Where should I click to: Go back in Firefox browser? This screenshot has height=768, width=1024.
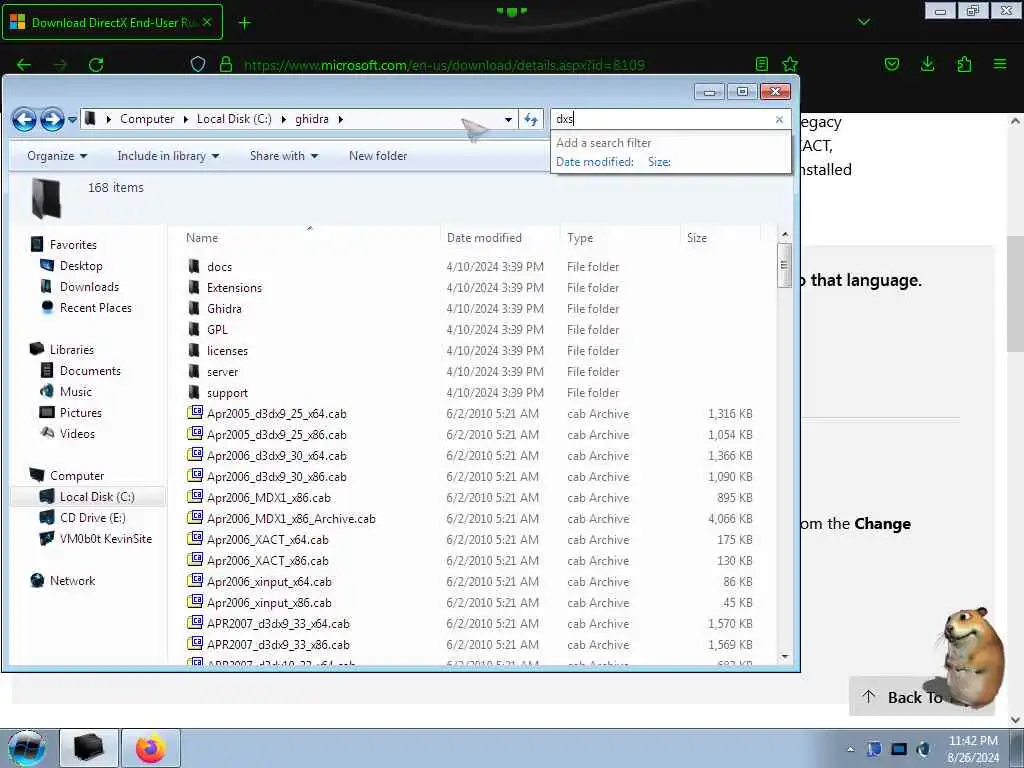coord(24,65)
